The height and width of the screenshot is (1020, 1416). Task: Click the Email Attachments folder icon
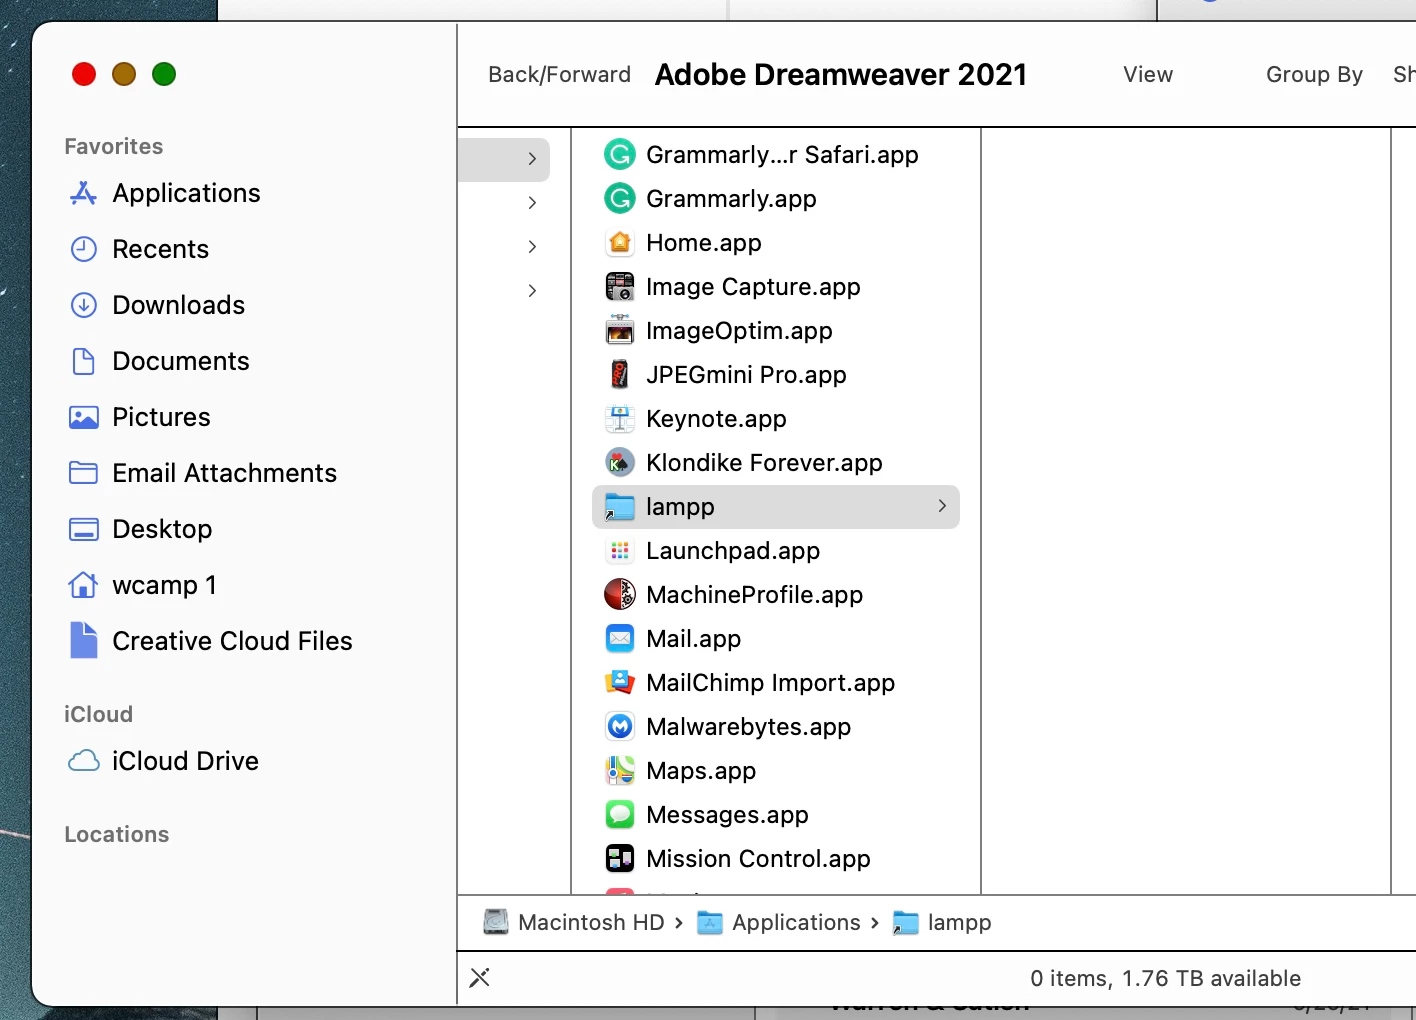84,473
